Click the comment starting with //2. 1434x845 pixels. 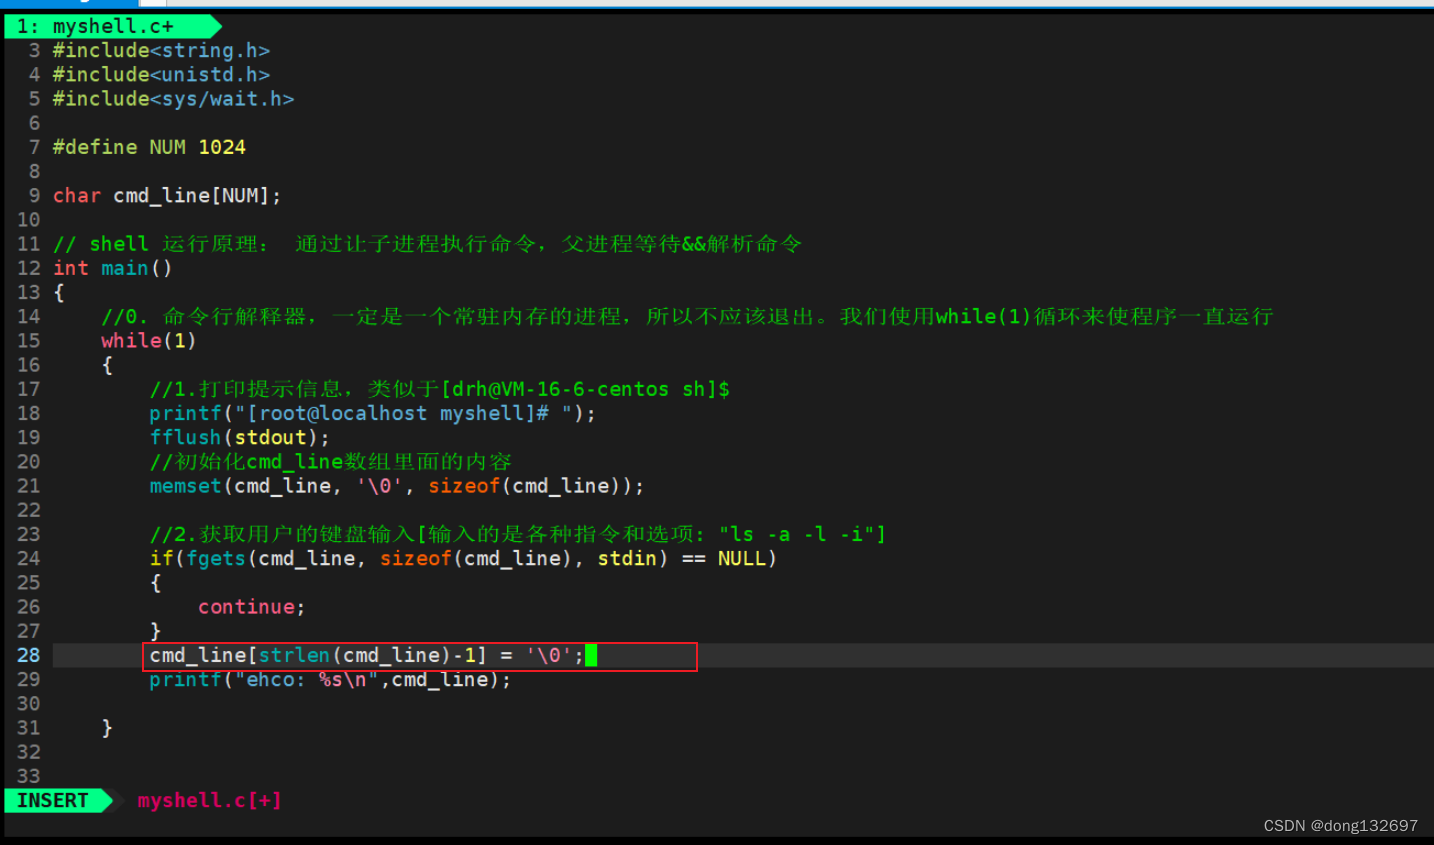pyautogui.click(x=518, y=534)
